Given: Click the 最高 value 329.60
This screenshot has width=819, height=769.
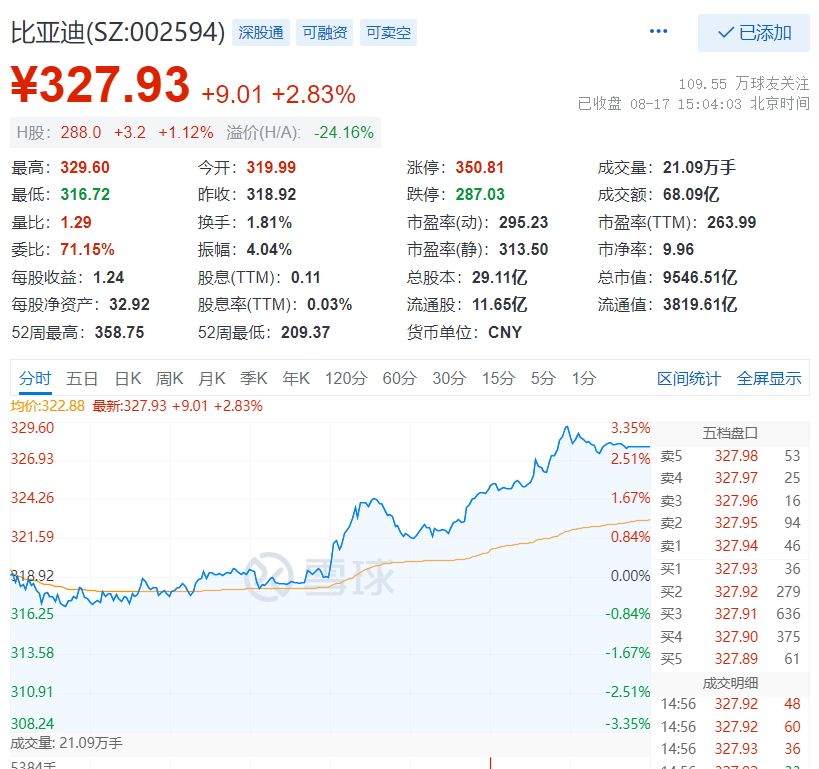Looking at the screenshot, I should tap(85, 168).
